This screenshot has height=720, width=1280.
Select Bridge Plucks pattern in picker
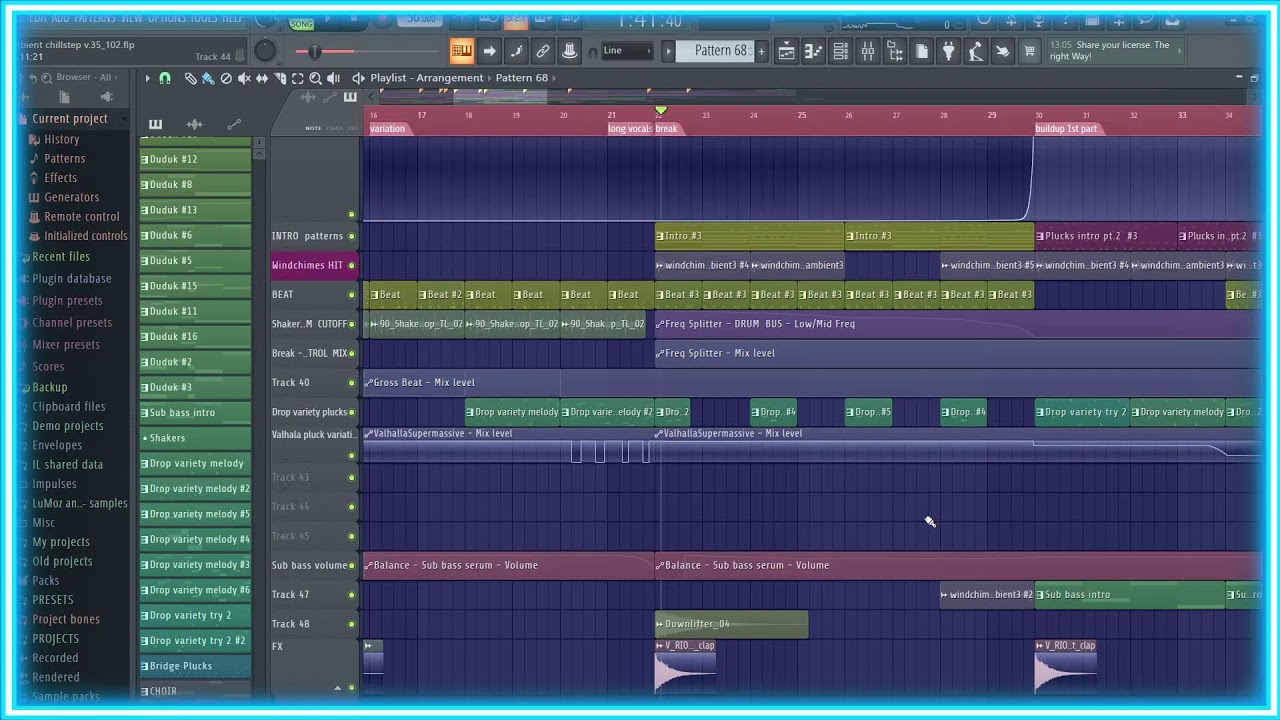coord(195,667)
